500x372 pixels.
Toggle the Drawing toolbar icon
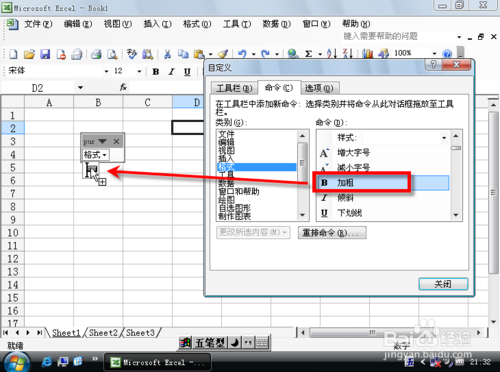[x=383, y=54]
